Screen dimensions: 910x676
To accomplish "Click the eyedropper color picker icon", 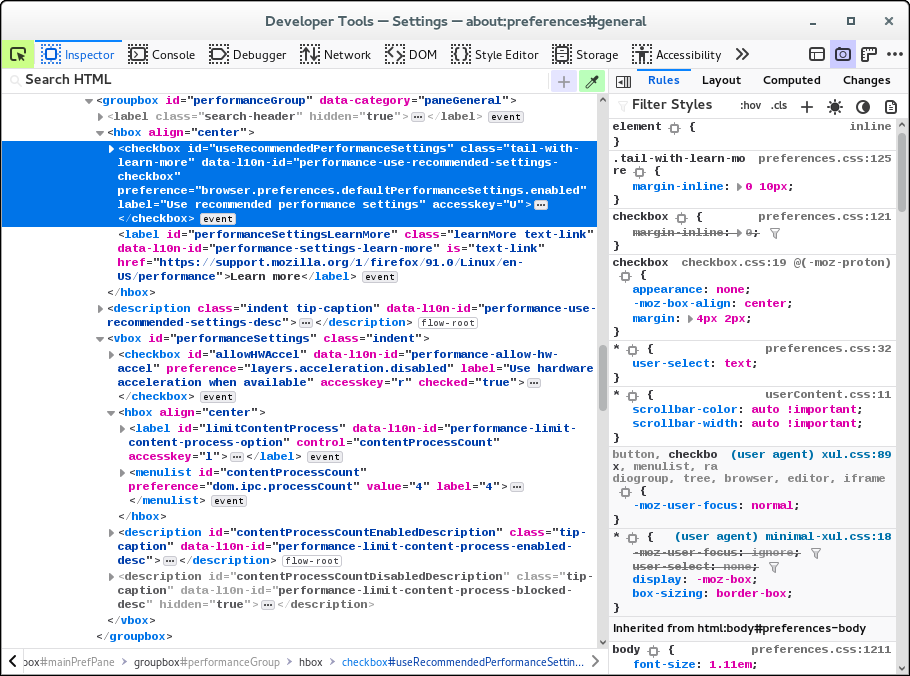I will (593, 82).
